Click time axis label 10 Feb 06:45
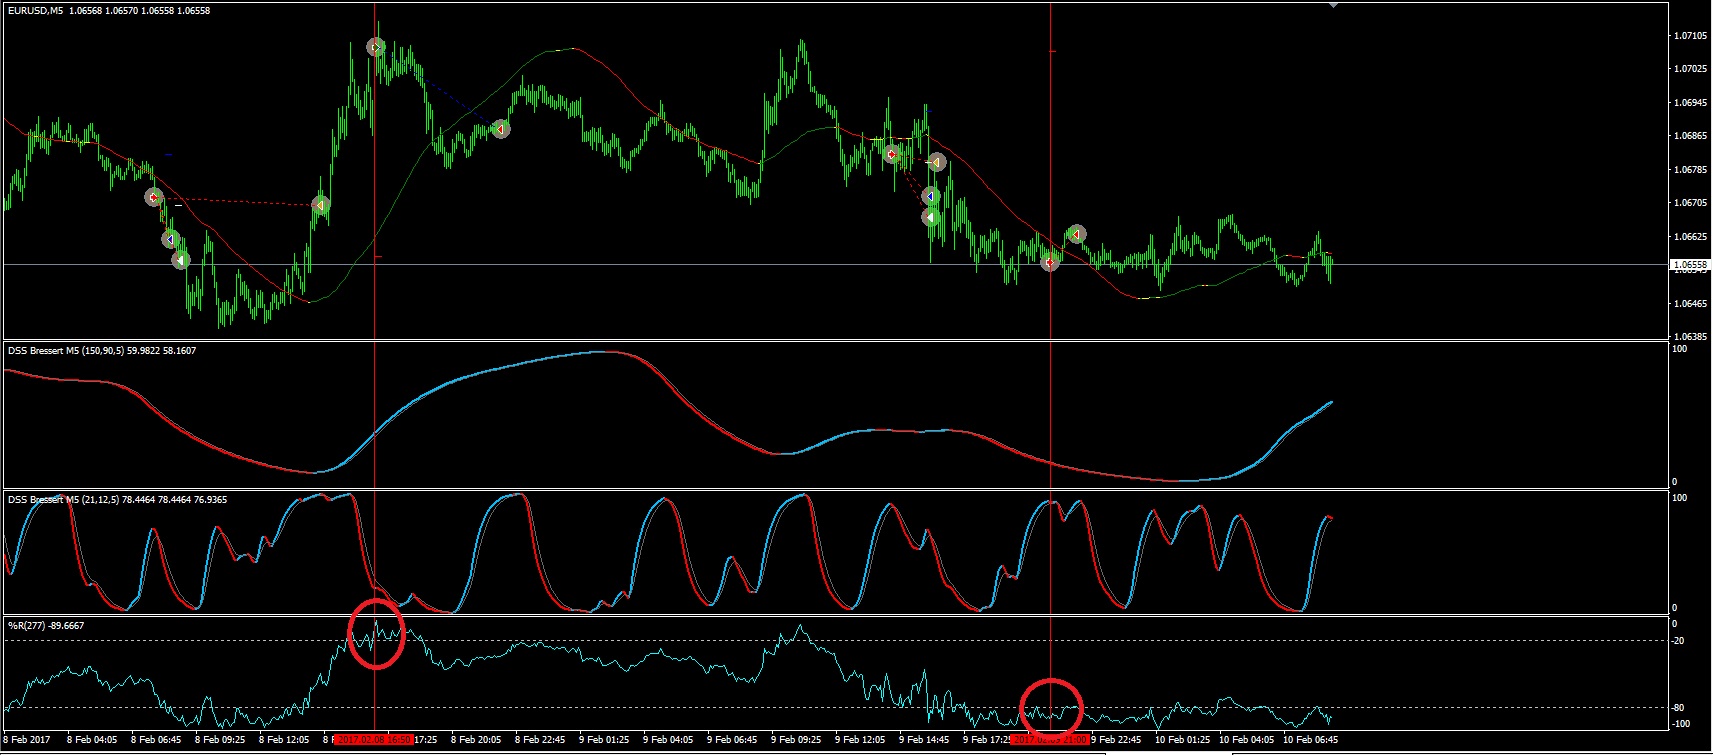 (1310, 740)
